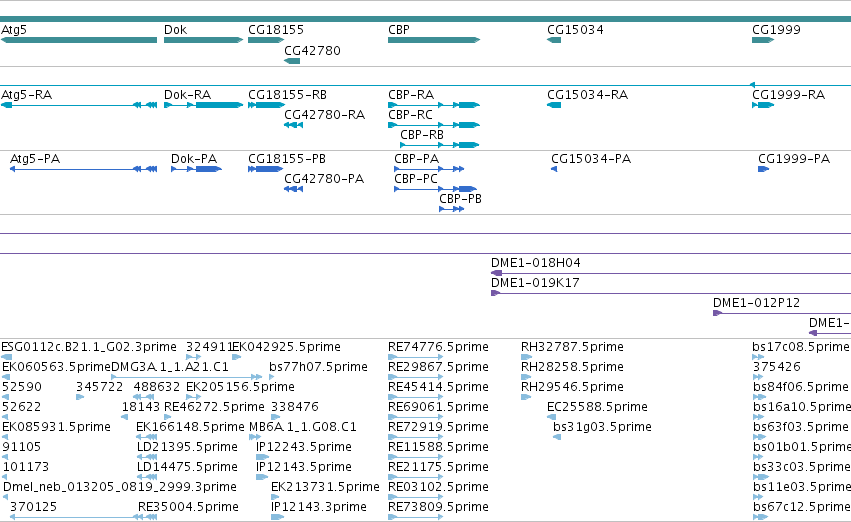Click the DMG3A.1_1.A21.C1 EST label

[x=170, y=367]
